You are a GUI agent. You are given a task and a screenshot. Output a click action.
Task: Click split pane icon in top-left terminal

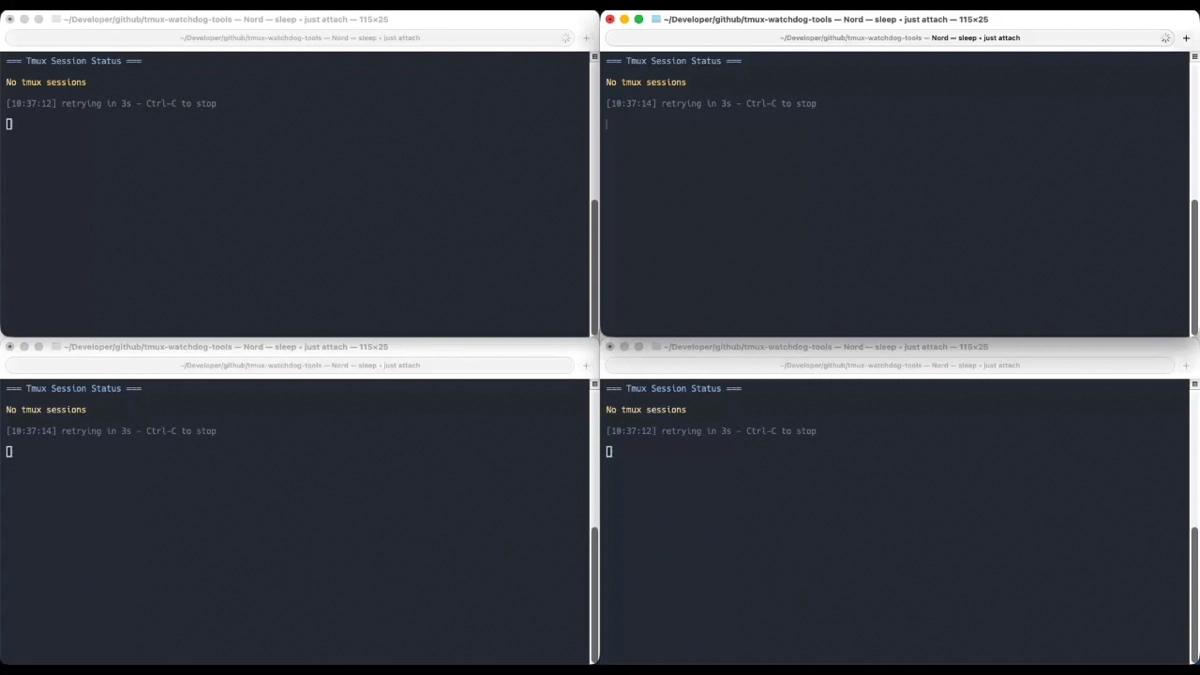595,56
